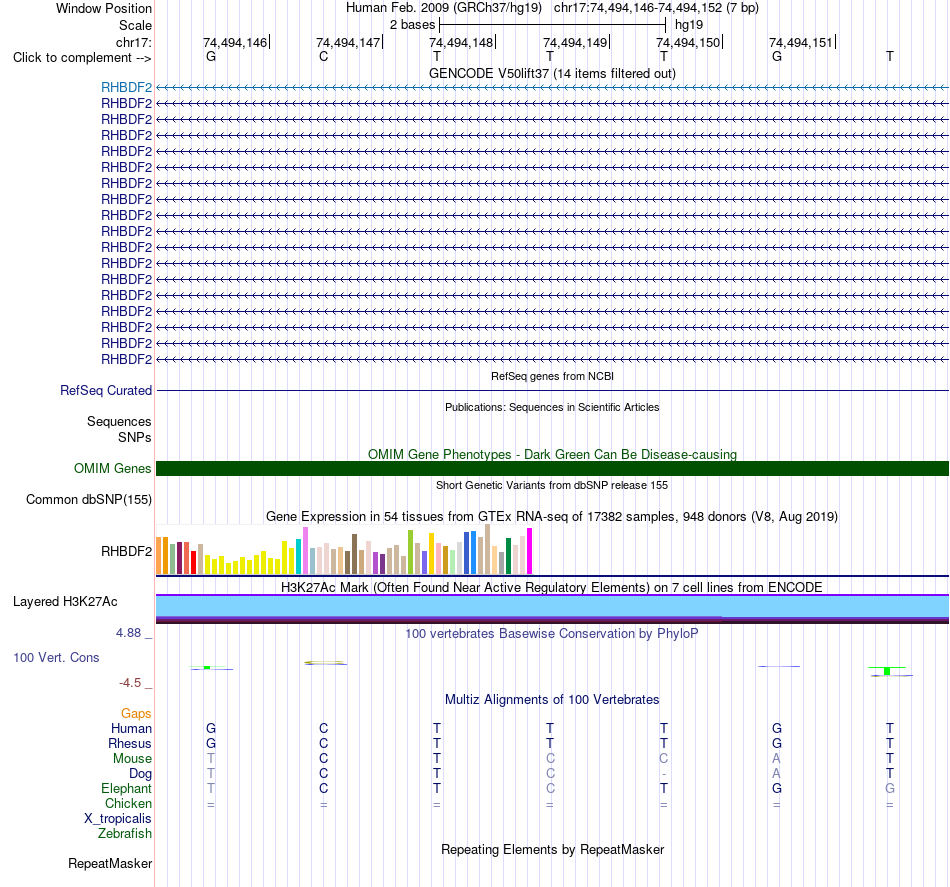Click the 'Human Feb. 2009 (GRCh37/hg19)' assembly title
This screenshot has width=950, height=887.
point(443,8)
